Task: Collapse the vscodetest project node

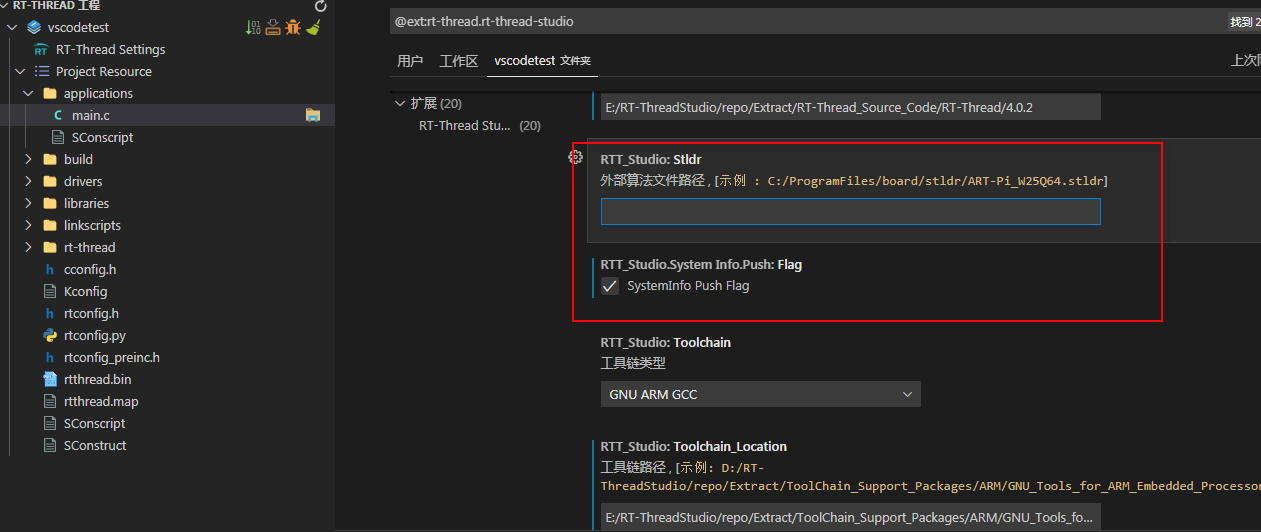Action: (x=12, y=28)
